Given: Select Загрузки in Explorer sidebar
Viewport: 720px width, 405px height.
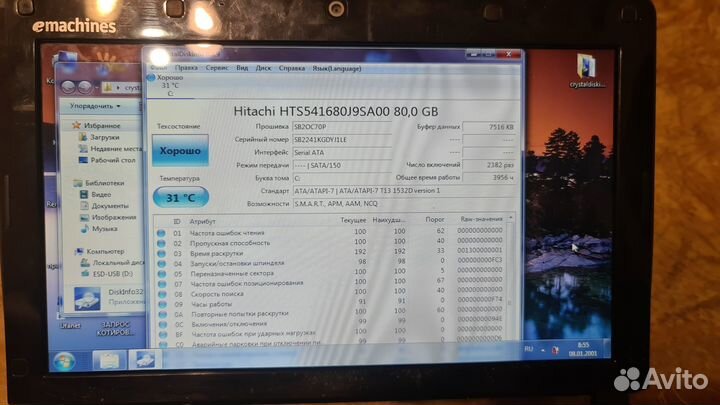Looking at the screenshot, I should pyautogui.click(x=99, y=137).
